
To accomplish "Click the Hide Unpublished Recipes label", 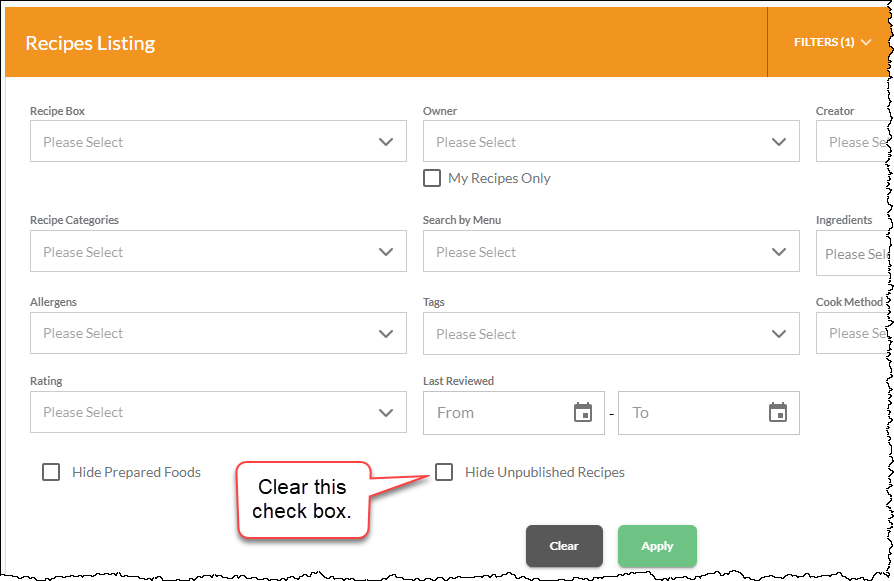I will (544, 472).
